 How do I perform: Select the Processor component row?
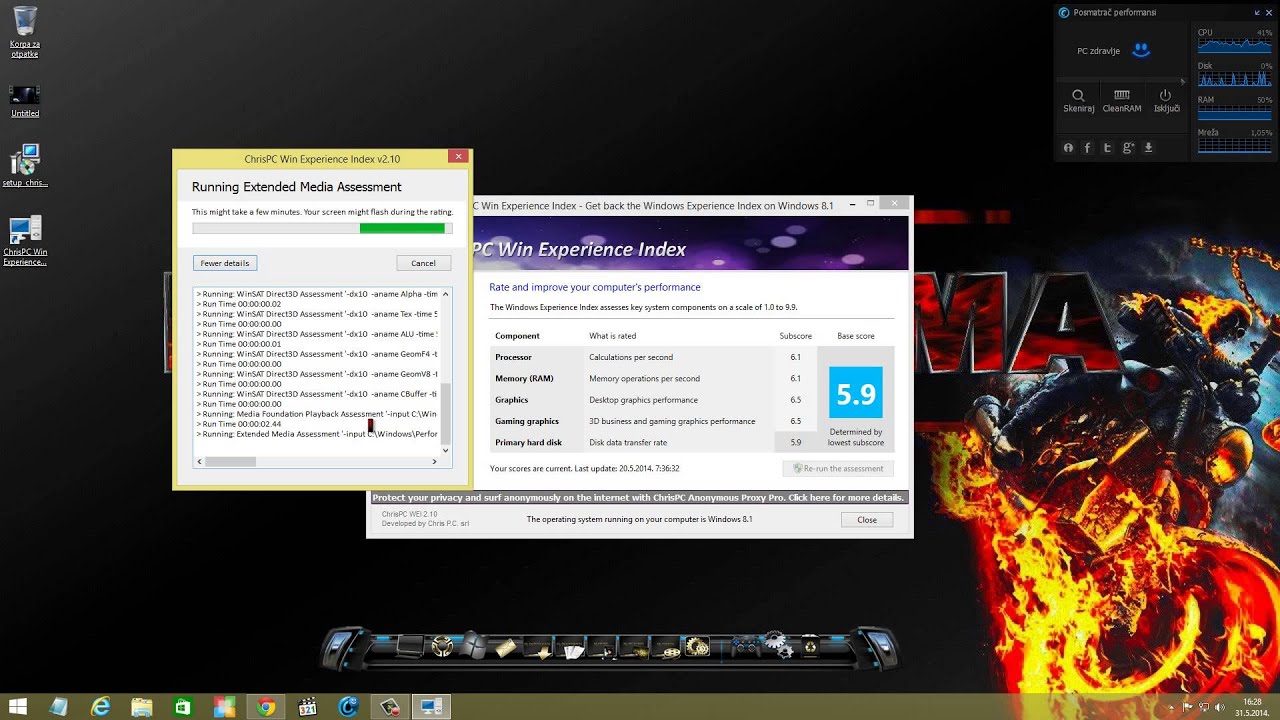pos(655,357)
